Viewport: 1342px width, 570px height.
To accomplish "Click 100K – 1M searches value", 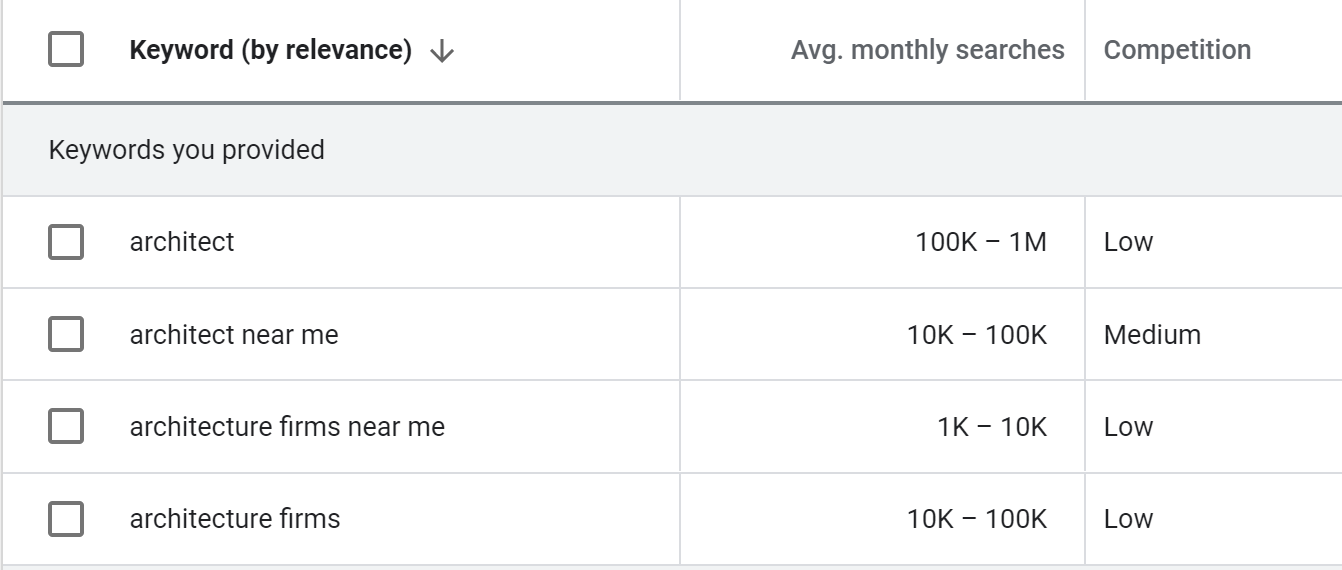I will tap(980, 242).
